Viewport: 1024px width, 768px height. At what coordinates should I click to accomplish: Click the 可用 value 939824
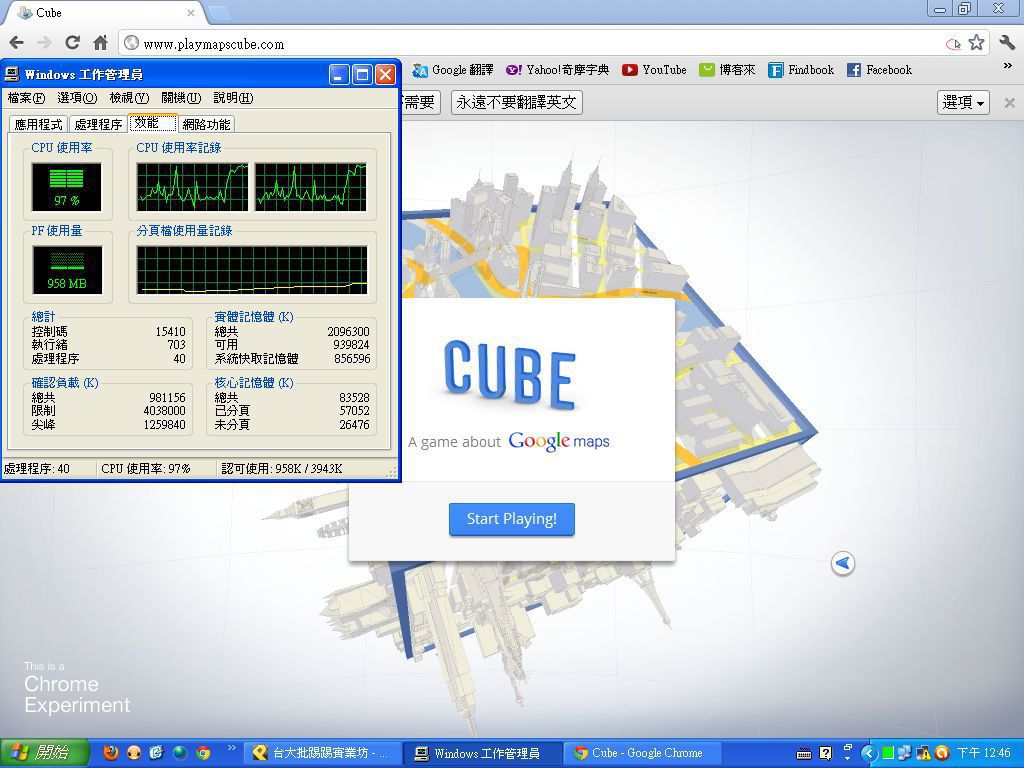(351, 345)
